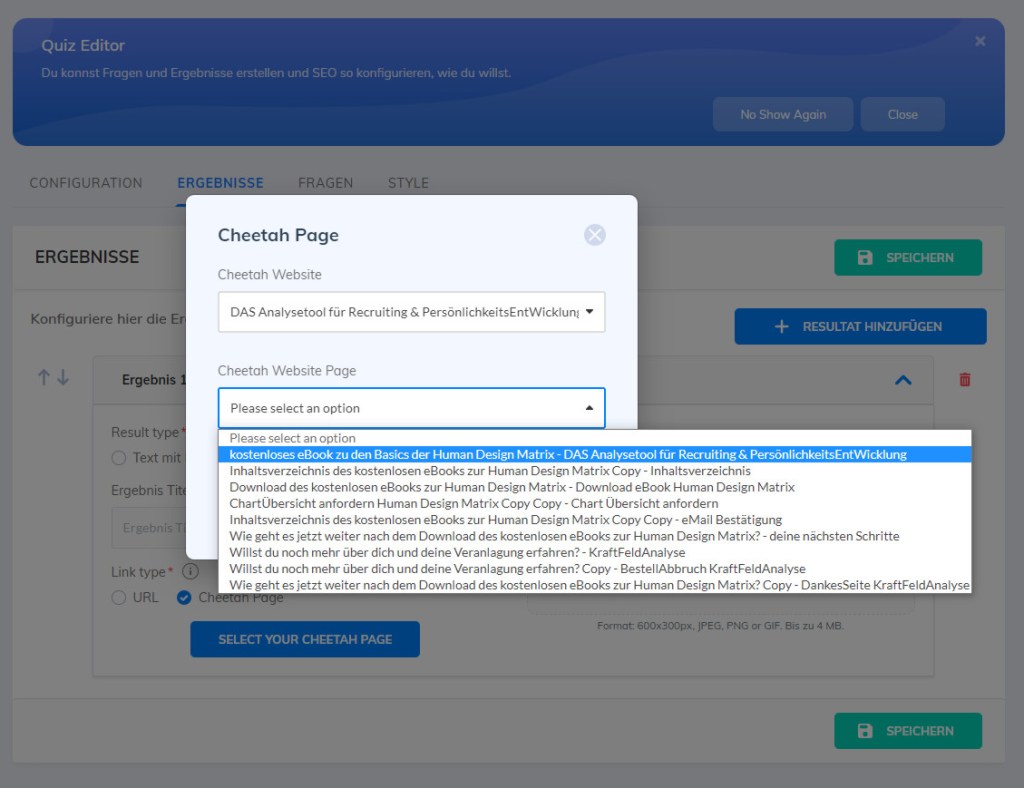Click the Resultat Hinzufügen button
Viewport: 1024px width, 788px height.
[860, 327]
